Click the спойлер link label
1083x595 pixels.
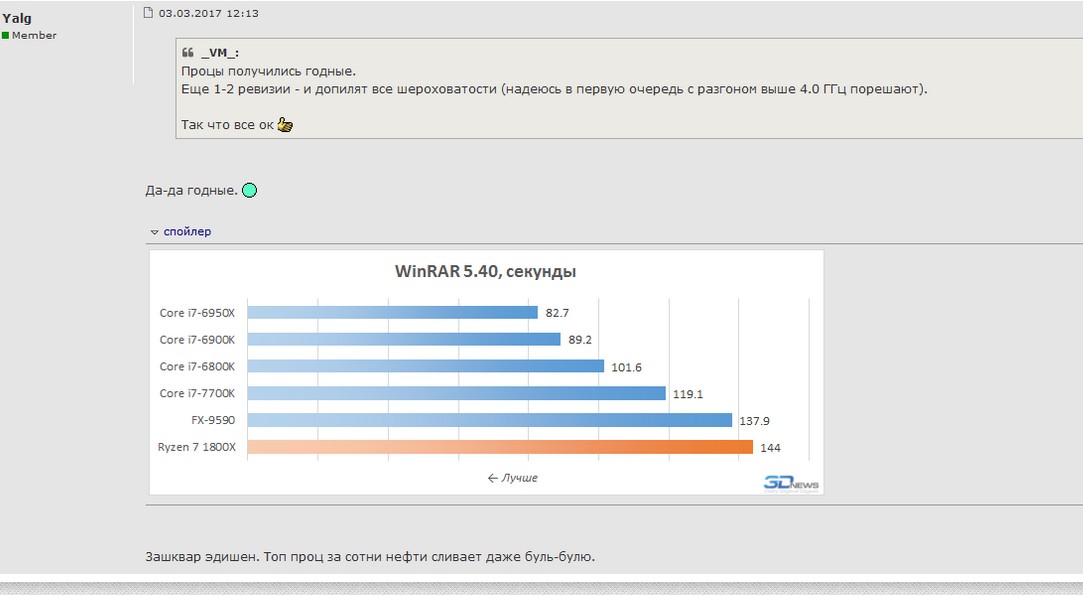coord(187,232)
